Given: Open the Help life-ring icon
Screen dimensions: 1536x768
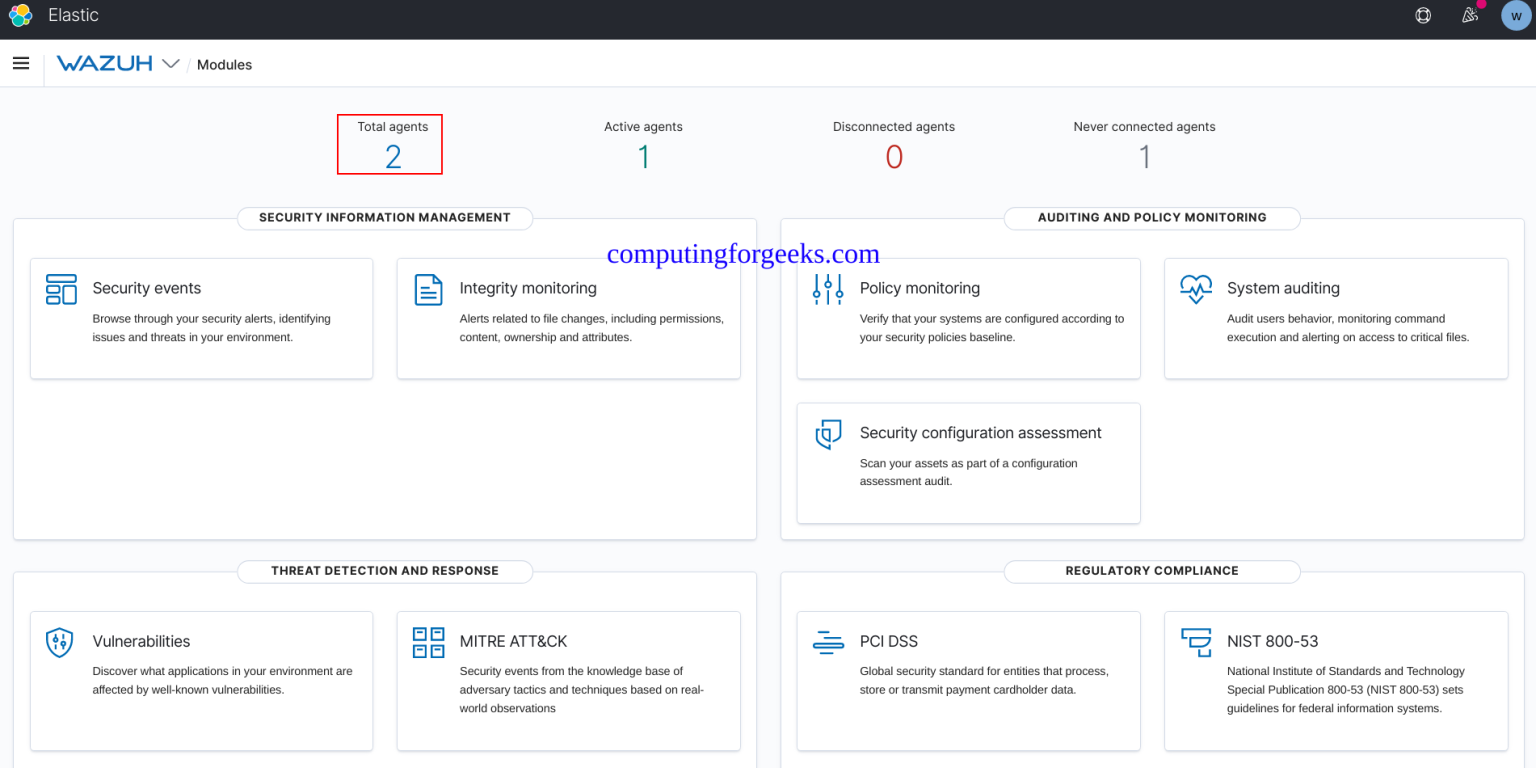Looking at the screenshot, I should click(1423, 15).
